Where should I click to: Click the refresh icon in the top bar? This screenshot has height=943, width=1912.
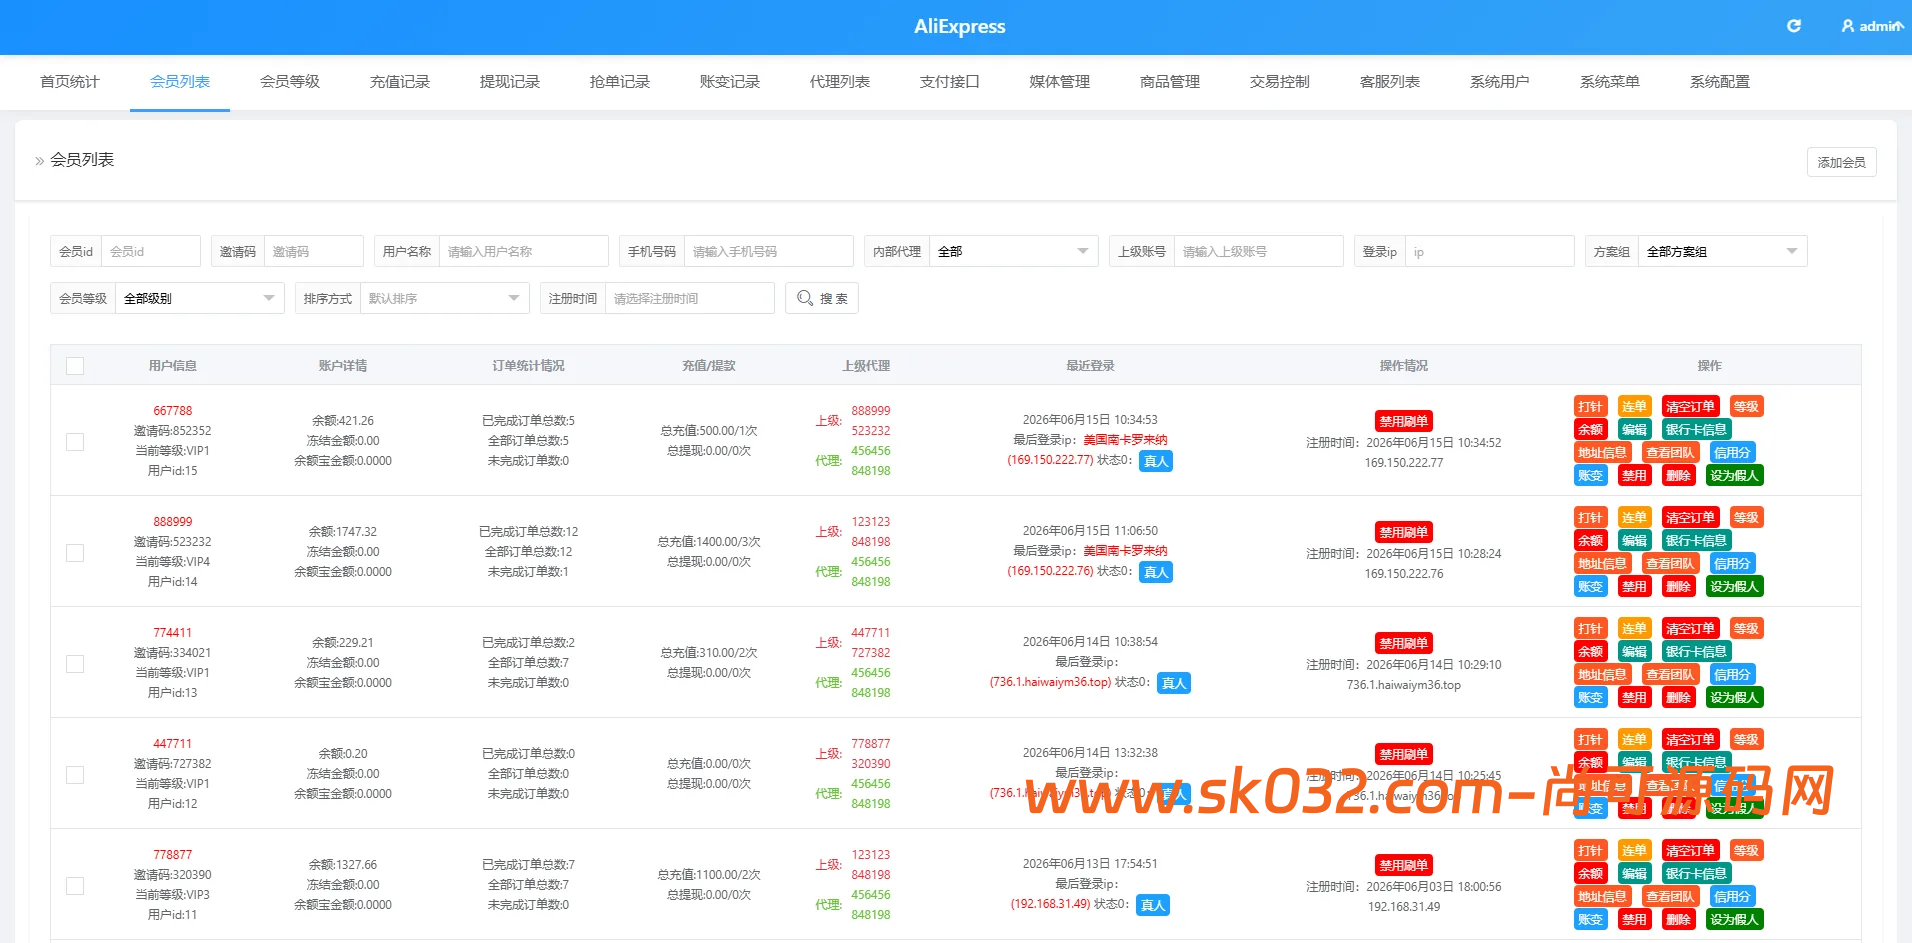point(1794,26)
